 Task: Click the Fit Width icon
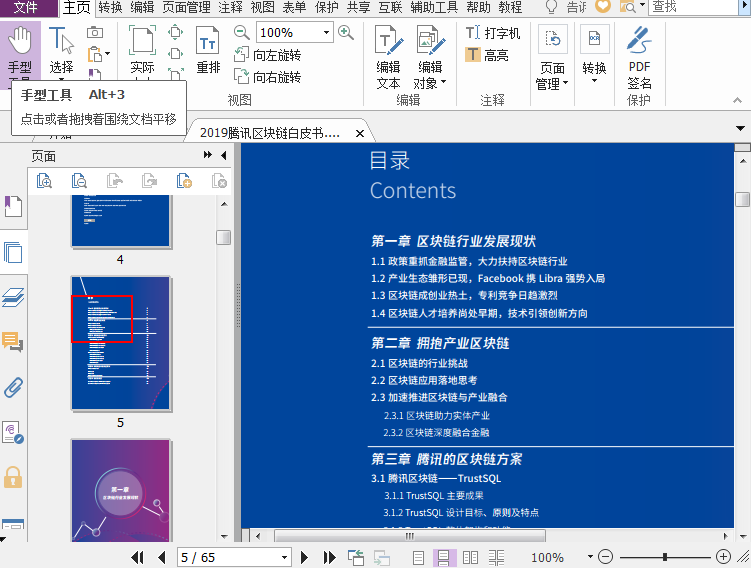[x=176, y=54]
